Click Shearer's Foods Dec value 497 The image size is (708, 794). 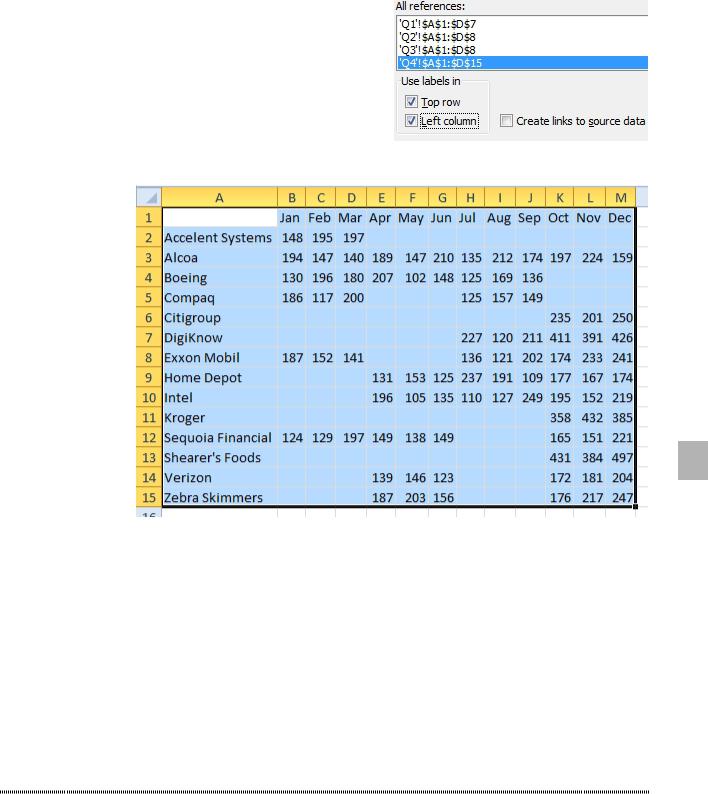coord(620,458)
